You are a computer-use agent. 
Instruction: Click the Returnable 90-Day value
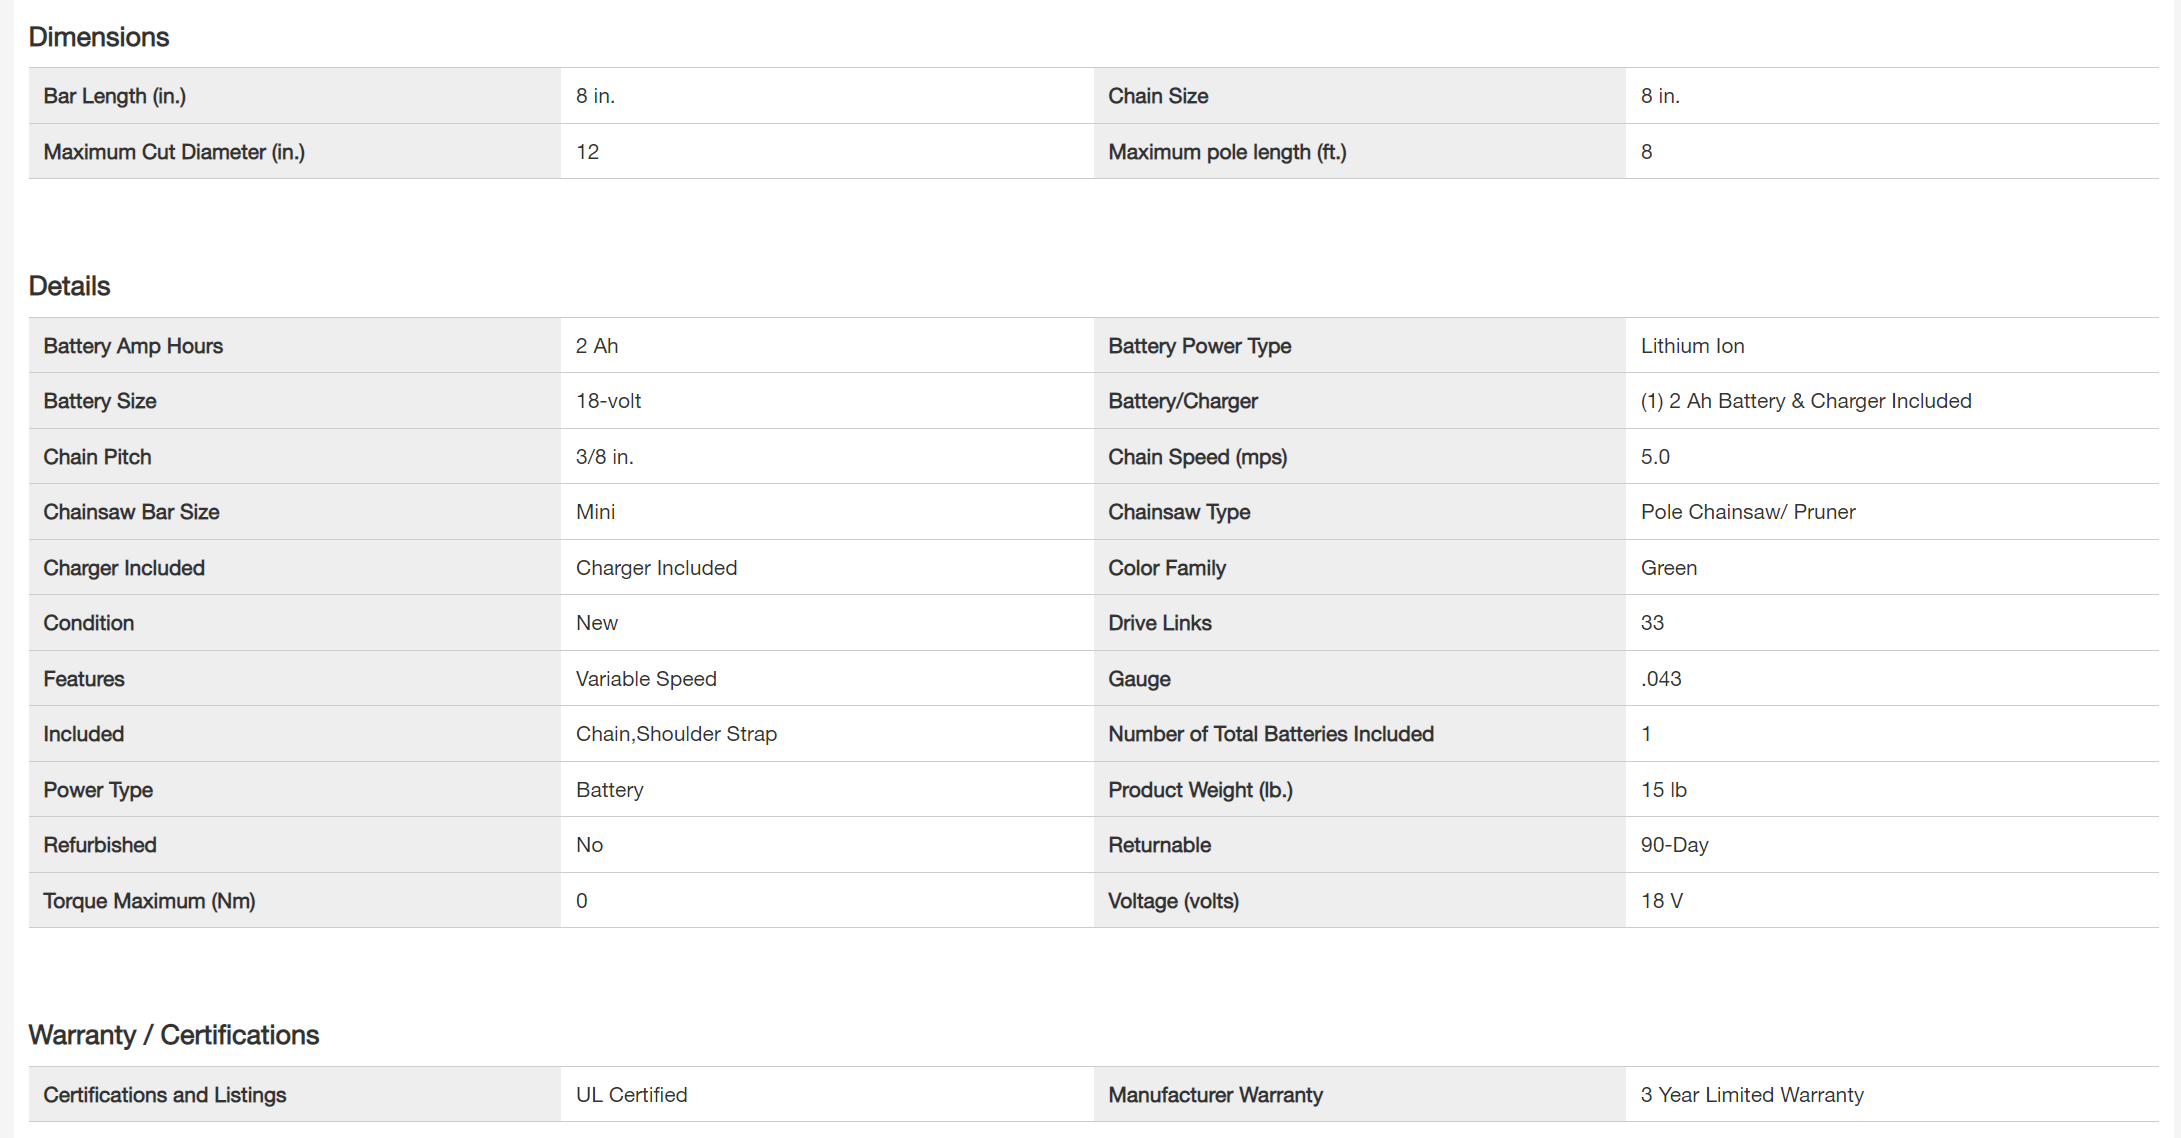1674,845
